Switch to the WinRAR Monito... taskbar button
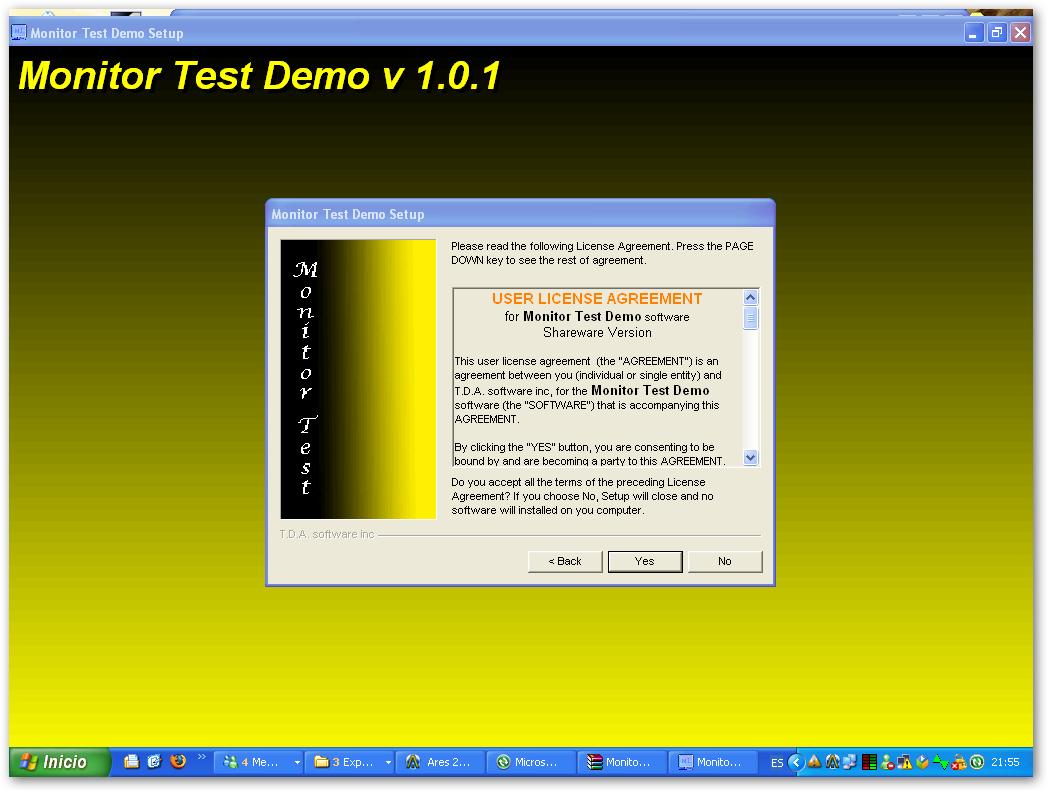 coord(622,762)
